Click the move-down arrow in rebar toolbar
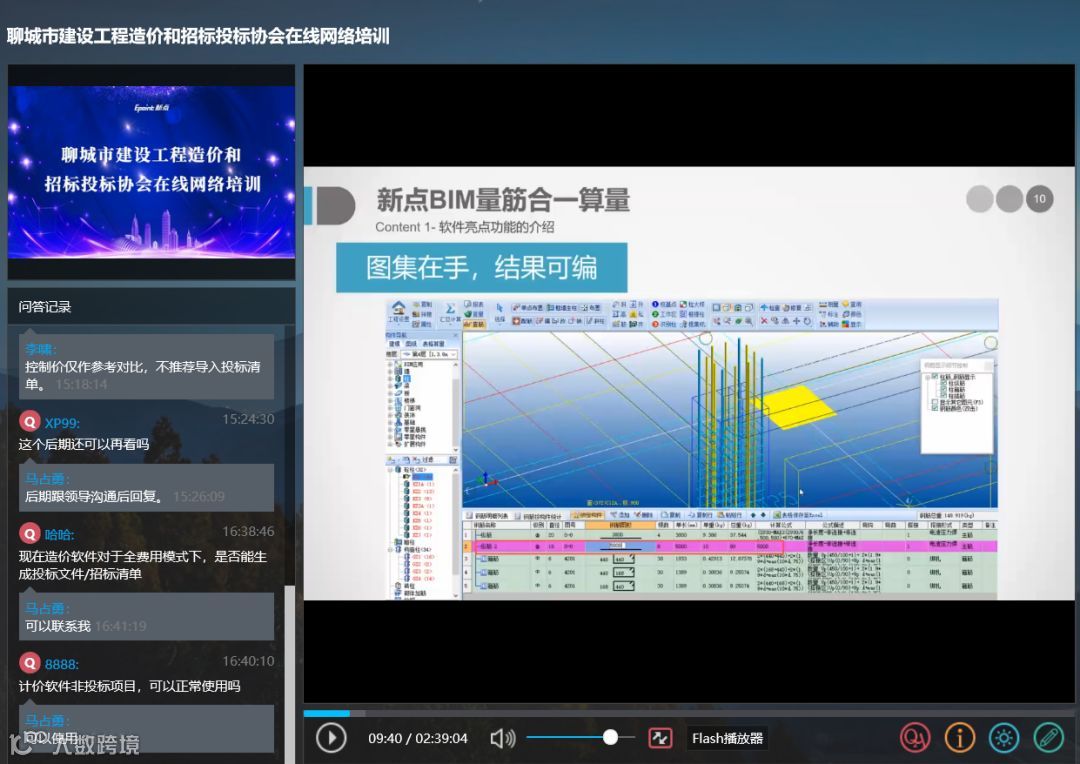This screenshot has height=764, width=1080. pyautogui.click(x=763, y=515)
